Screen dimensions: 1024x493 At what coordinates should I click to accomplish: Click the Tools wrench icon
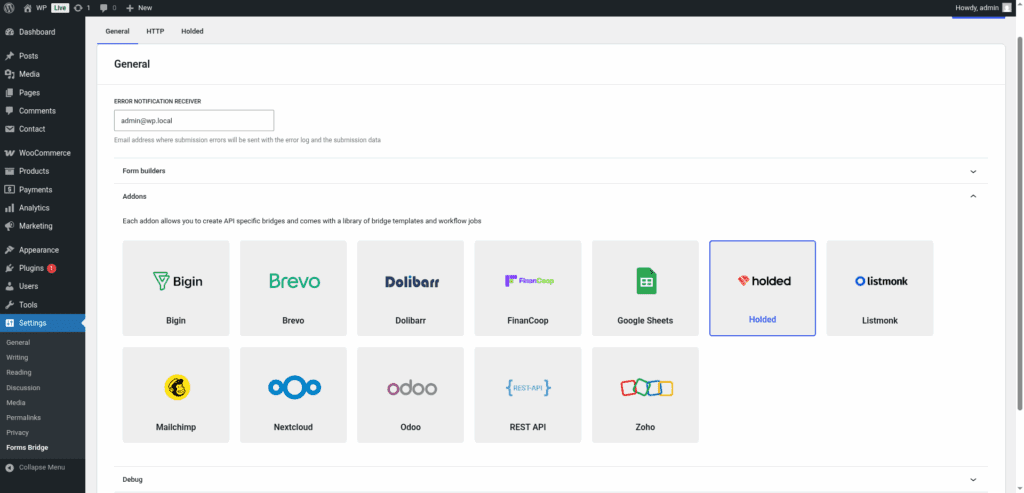click(10, 305)
